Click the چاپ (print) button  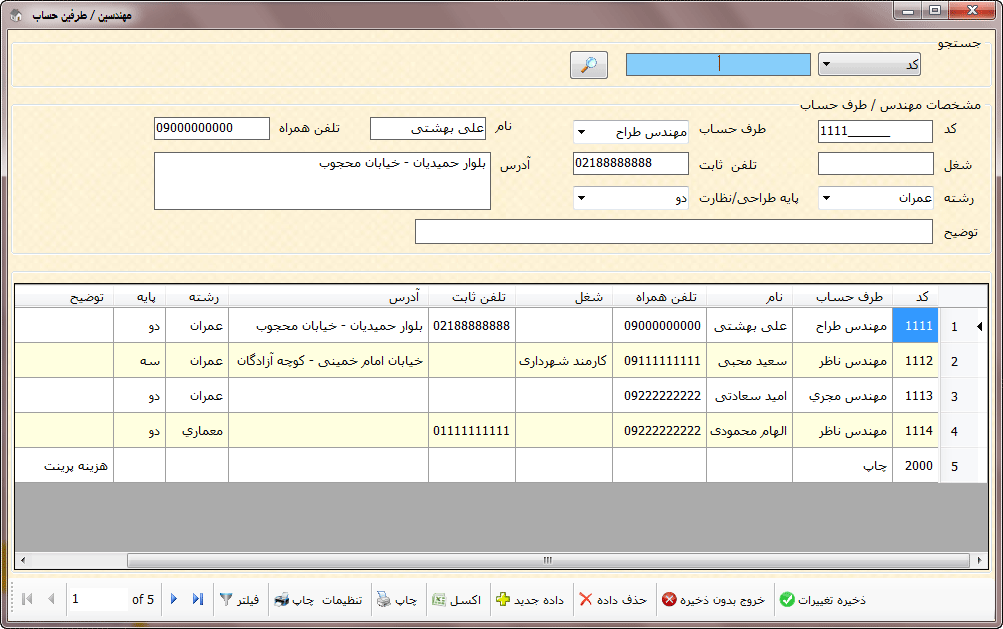point(397,600)
